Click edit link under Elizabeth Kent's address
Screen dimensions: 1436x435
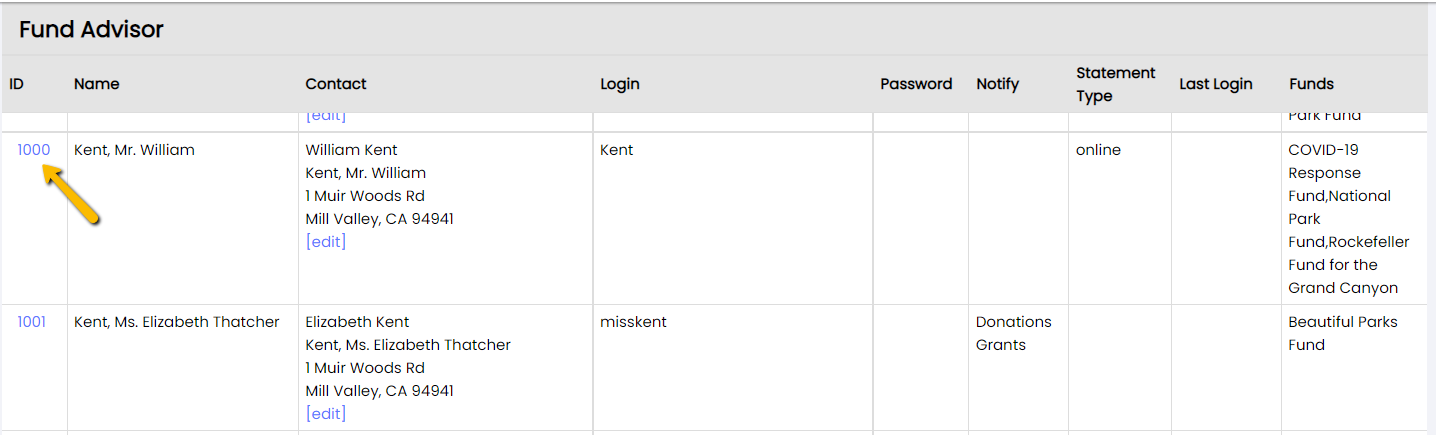coord(326,414)
